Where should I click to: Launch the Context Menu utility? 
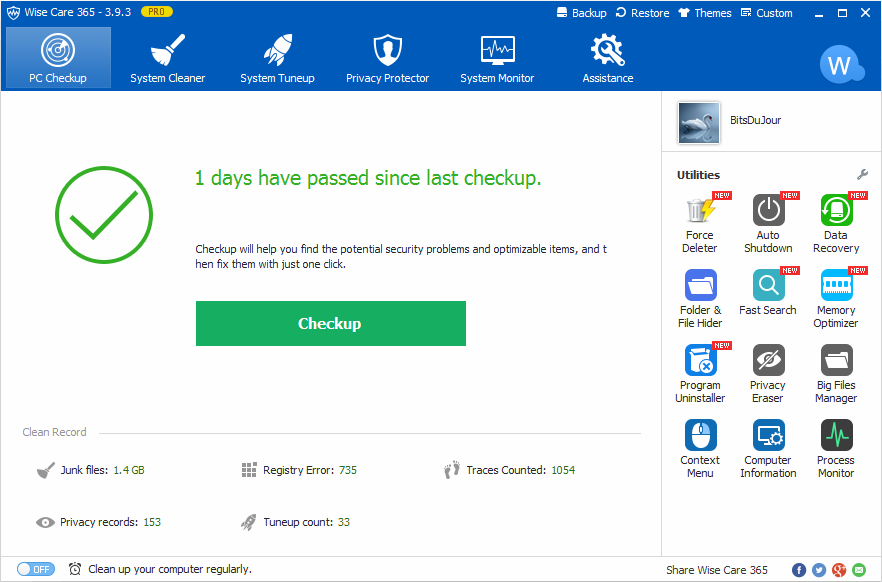tap(700, 448)
